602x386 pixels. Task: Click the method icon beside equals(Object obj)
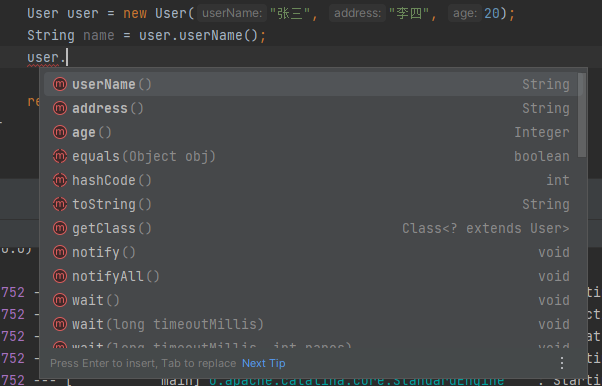click(x=60, y=156)
